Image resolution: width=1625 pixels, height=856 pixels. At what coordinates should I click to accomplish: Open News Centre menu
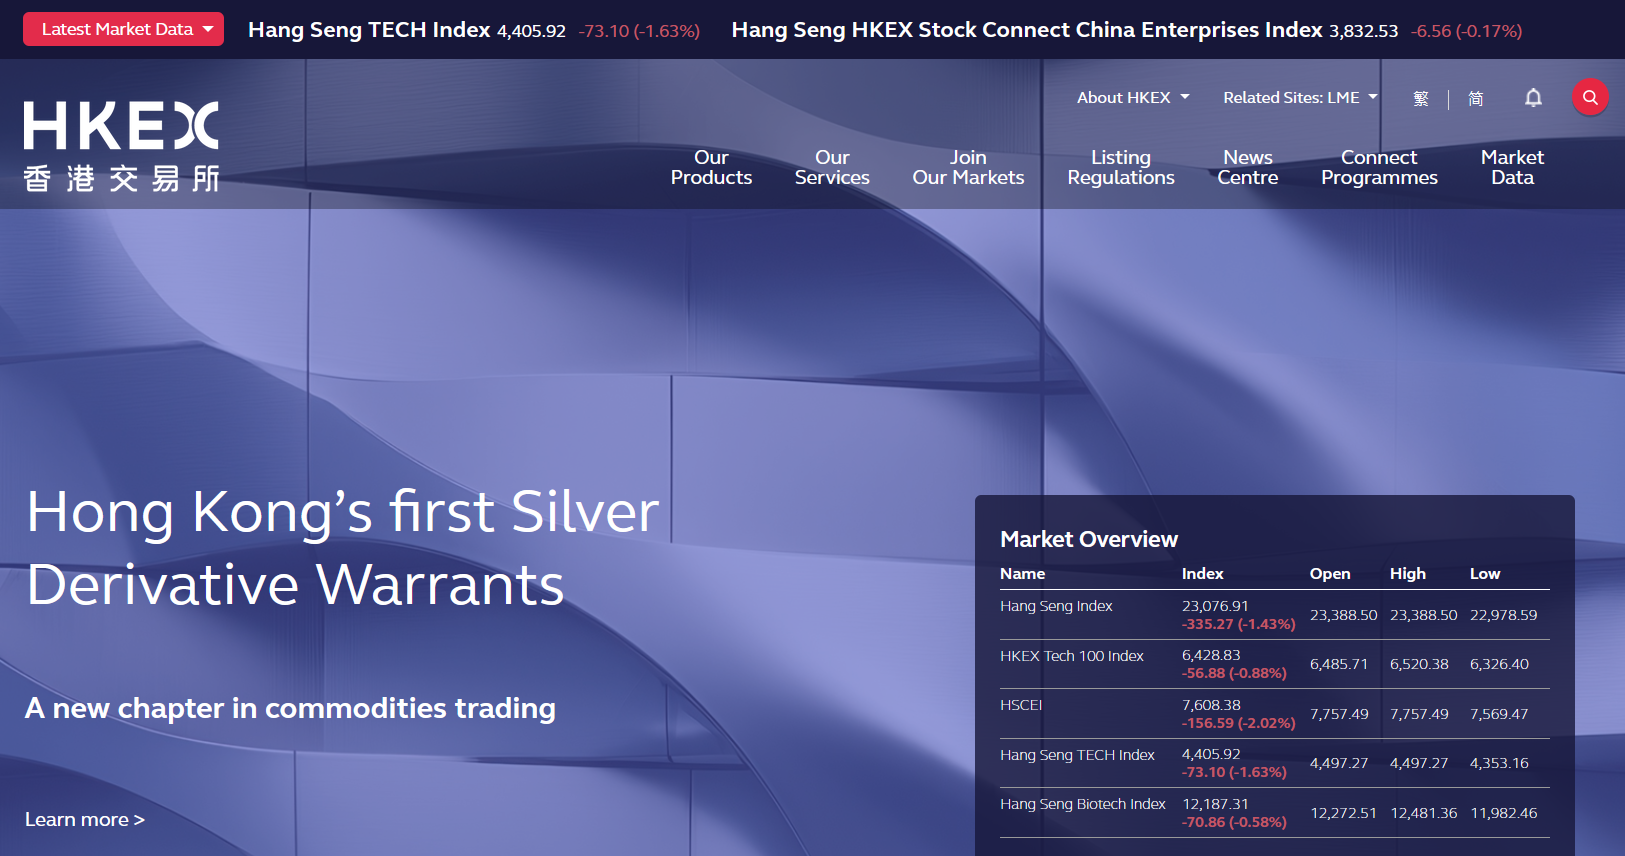[x=1248, y=167]
